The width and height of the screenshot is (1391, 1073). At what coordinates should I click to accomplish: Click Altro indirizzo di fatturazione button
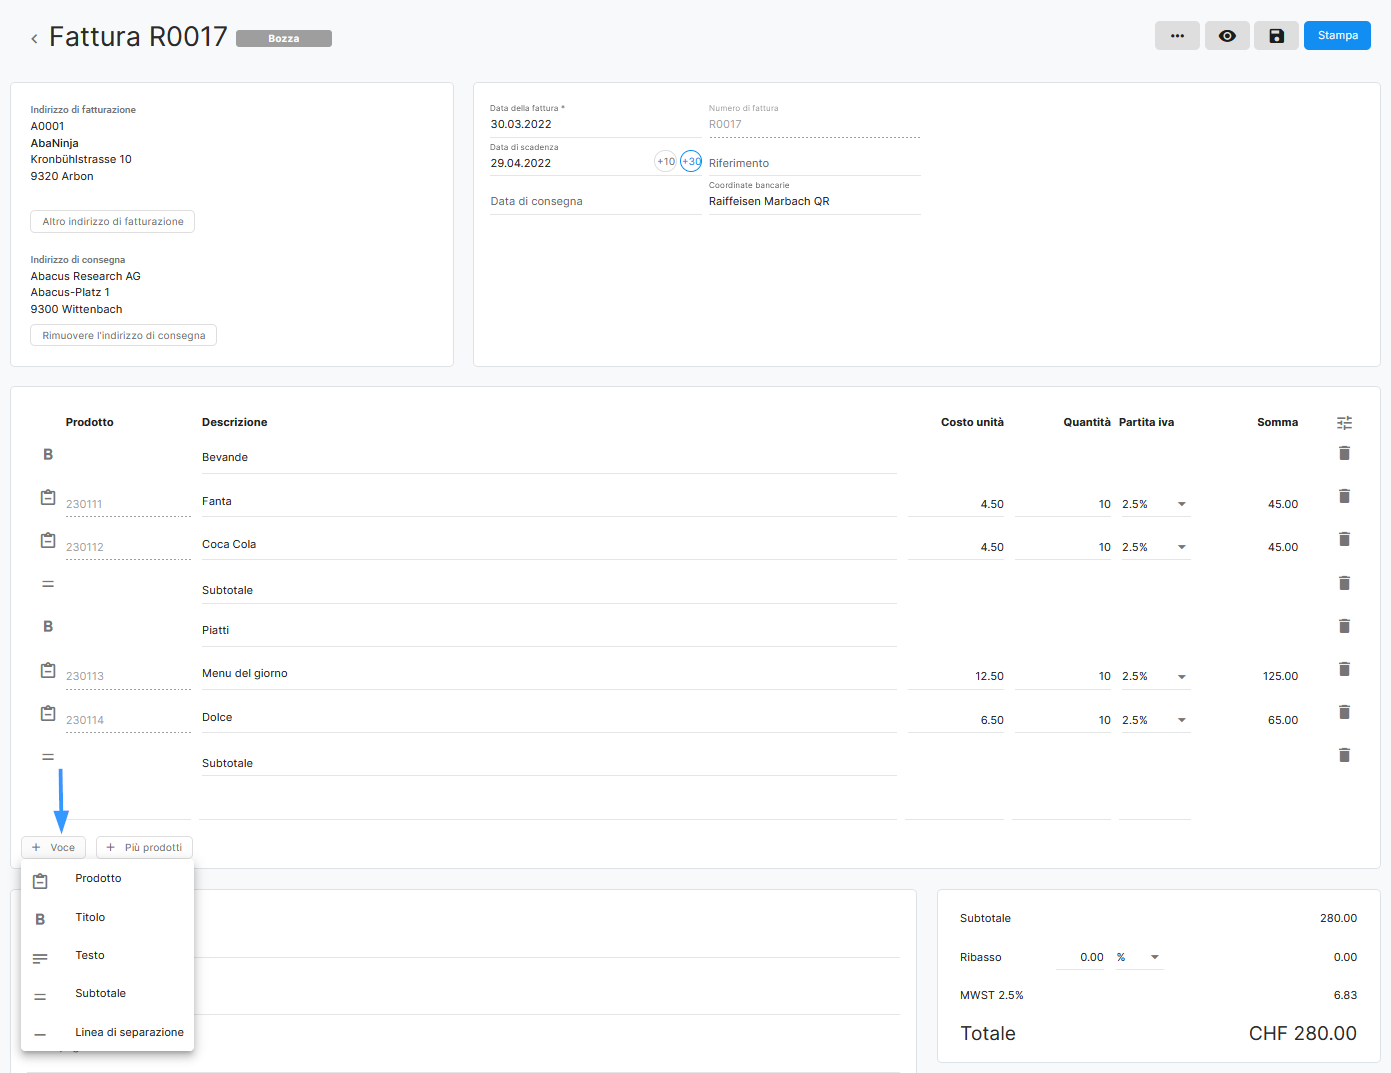coord(113,222)
